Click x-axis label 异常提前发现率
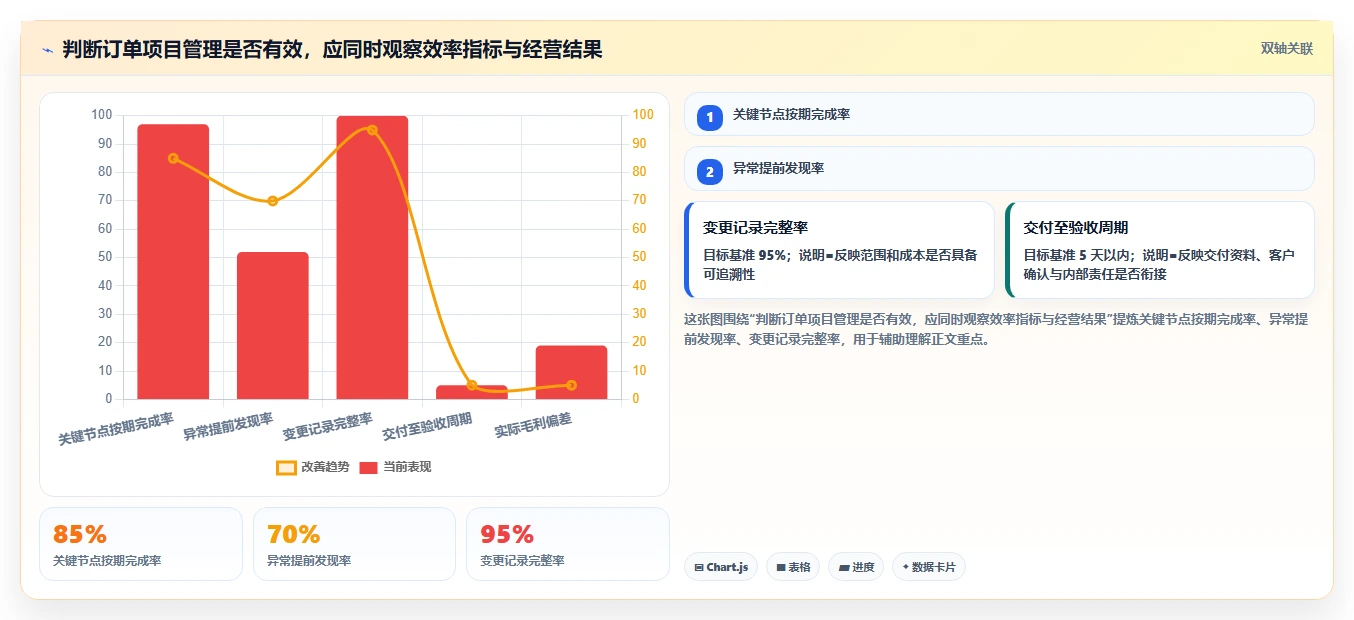This screenshot has width=1354, height=620. click(228, 427)
